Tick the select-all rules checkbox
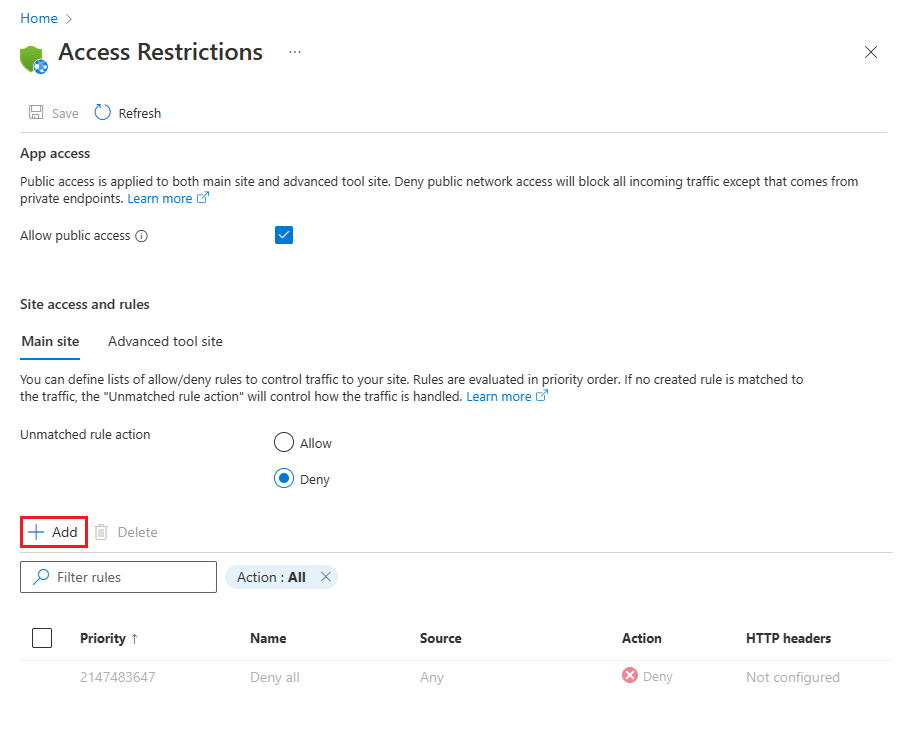This screenshot has height=734, width=907. point(42,638)
